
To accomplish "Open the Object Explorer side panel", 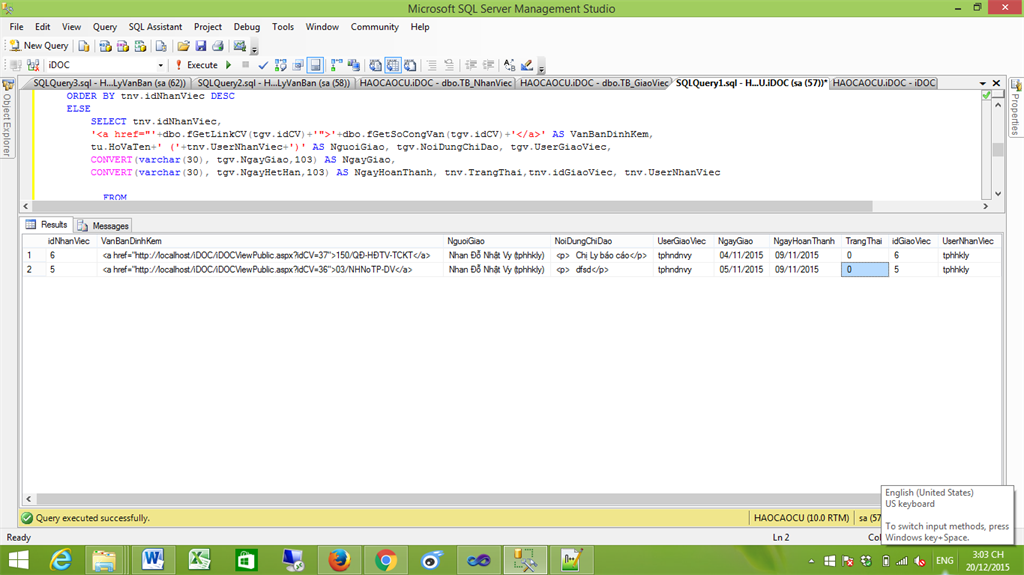I will click(7, 118).
